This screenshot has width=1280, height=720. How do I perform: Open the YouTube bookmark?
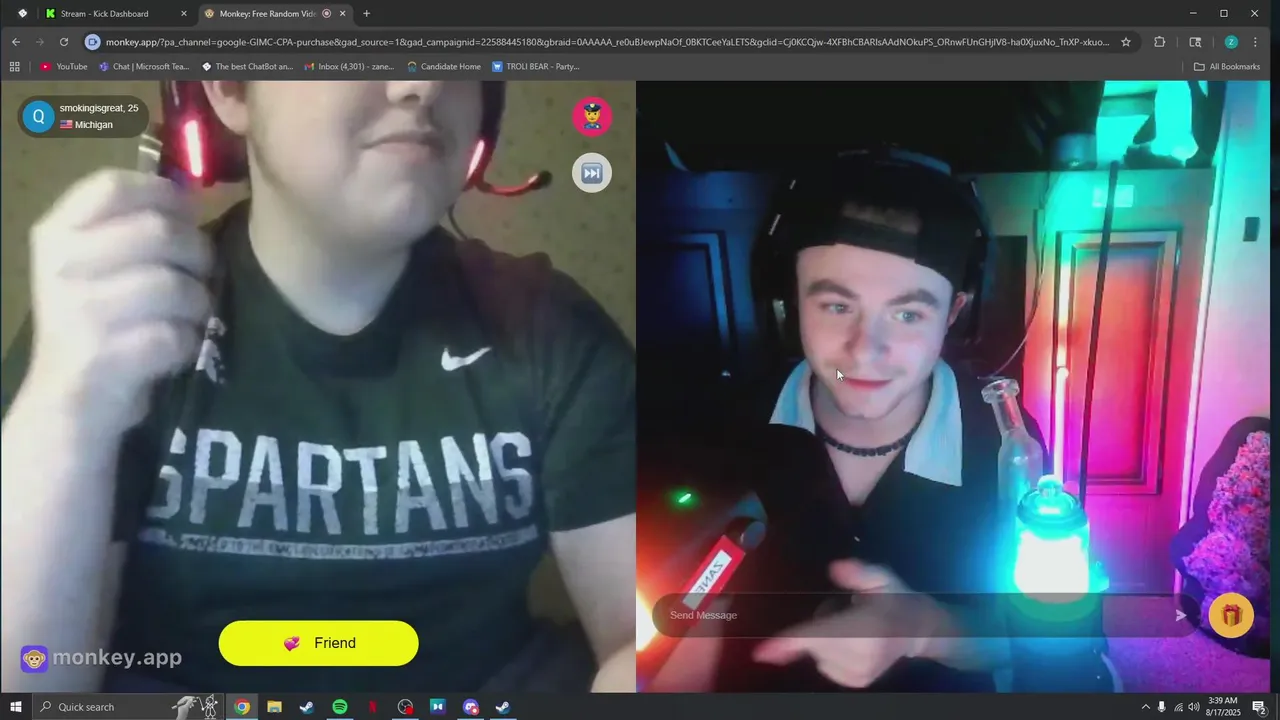click(64, 67)
